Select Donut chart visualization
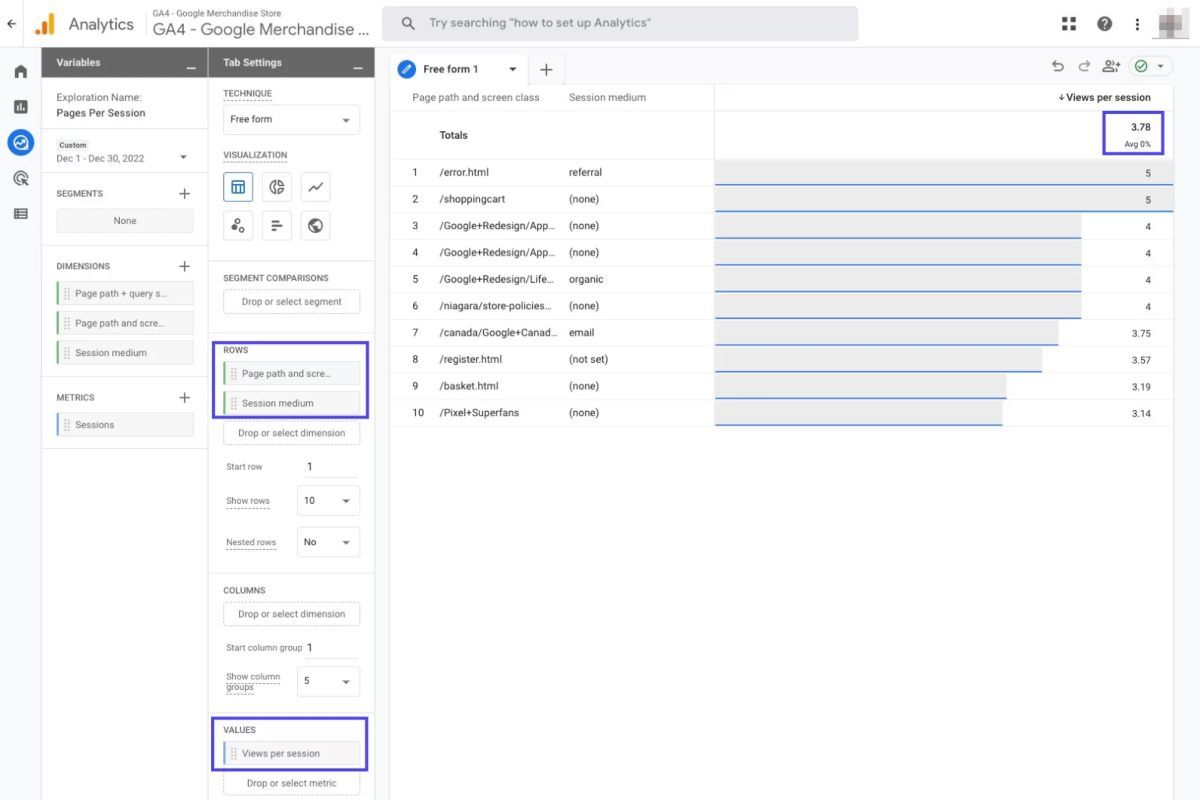1200x800 pixels. coord(277,187)
